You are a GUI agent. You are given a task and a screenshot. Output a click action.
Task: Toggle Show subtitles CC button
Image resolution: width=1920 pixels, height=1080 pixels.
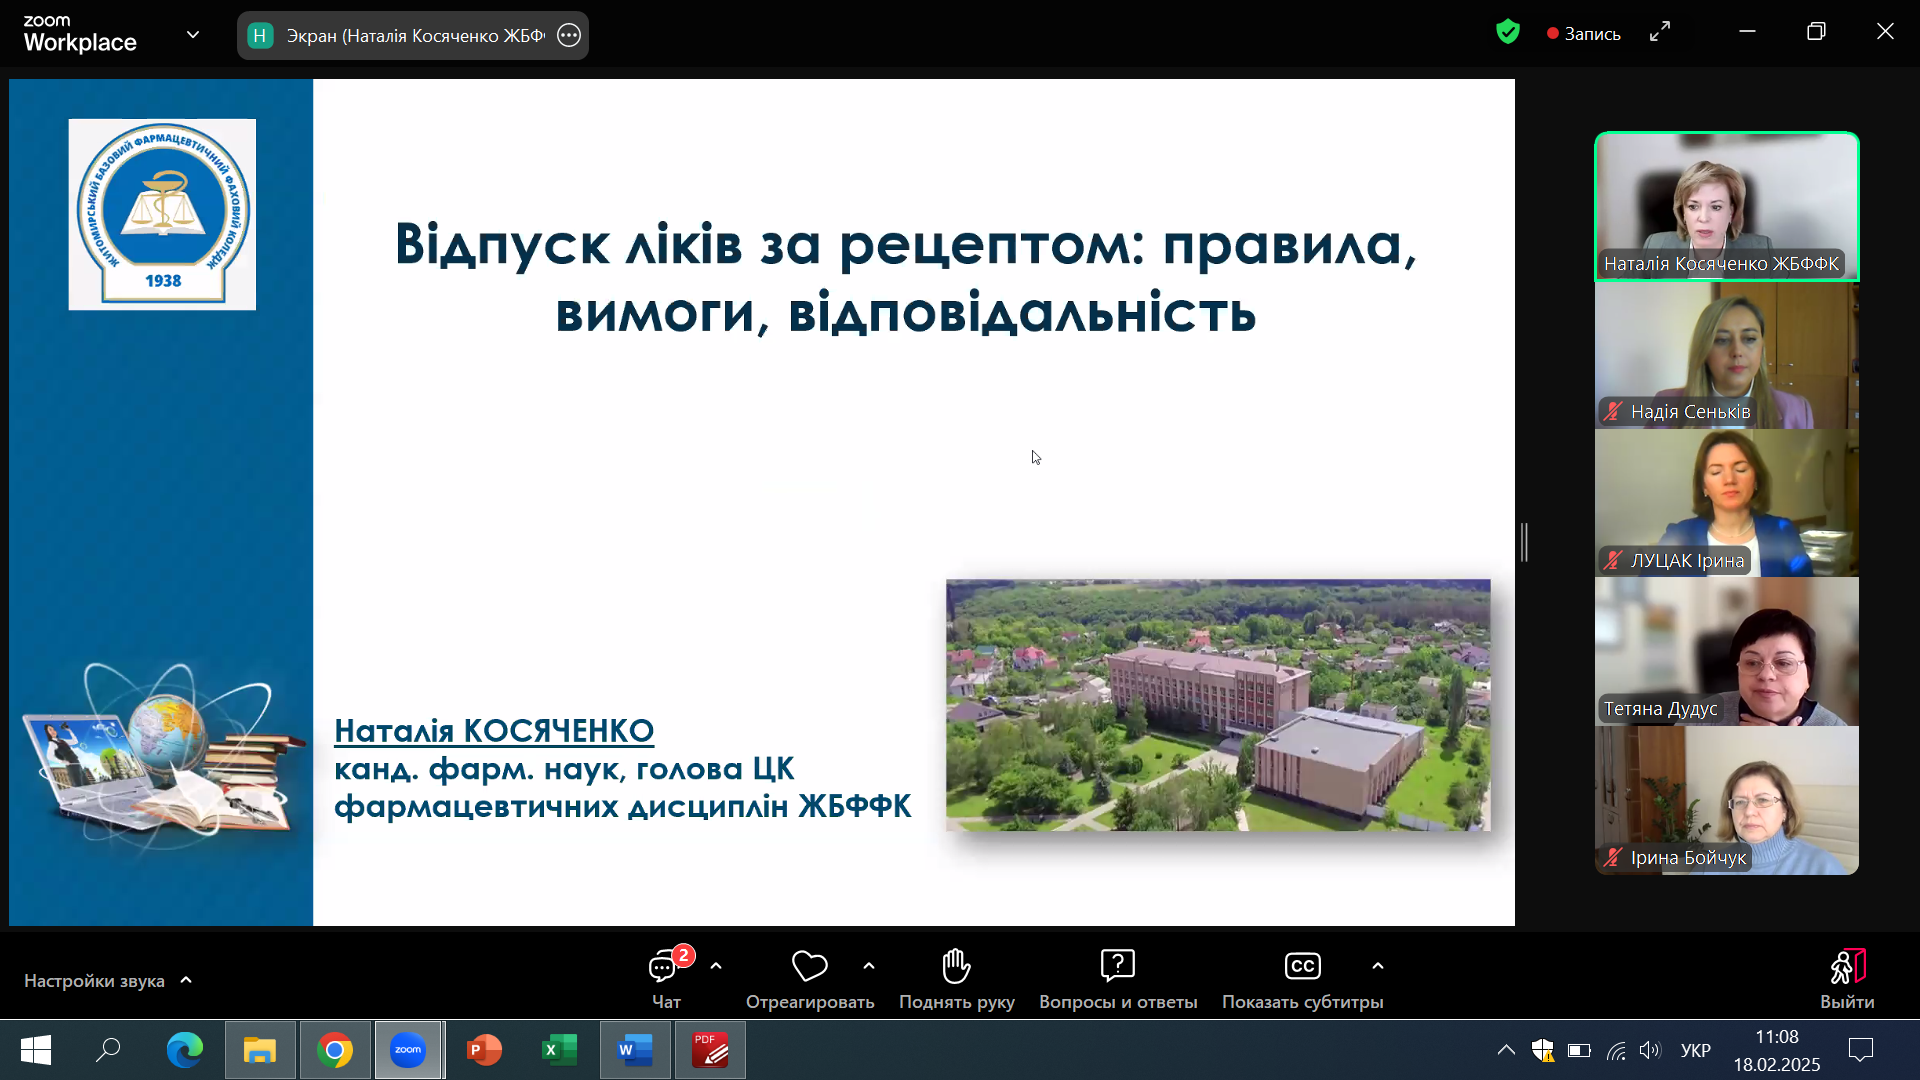[1302, 967]
